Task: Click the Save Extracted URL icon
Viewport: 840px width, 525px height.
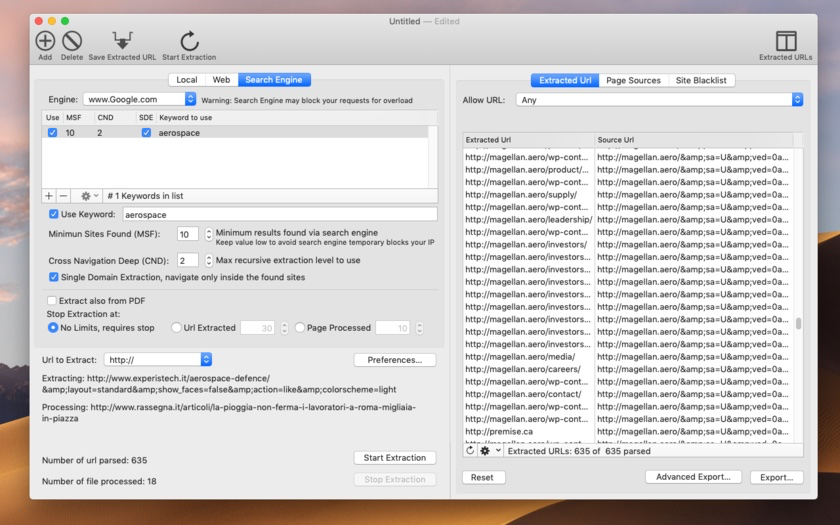Action: pyautogui.click(x=122, y=41)
